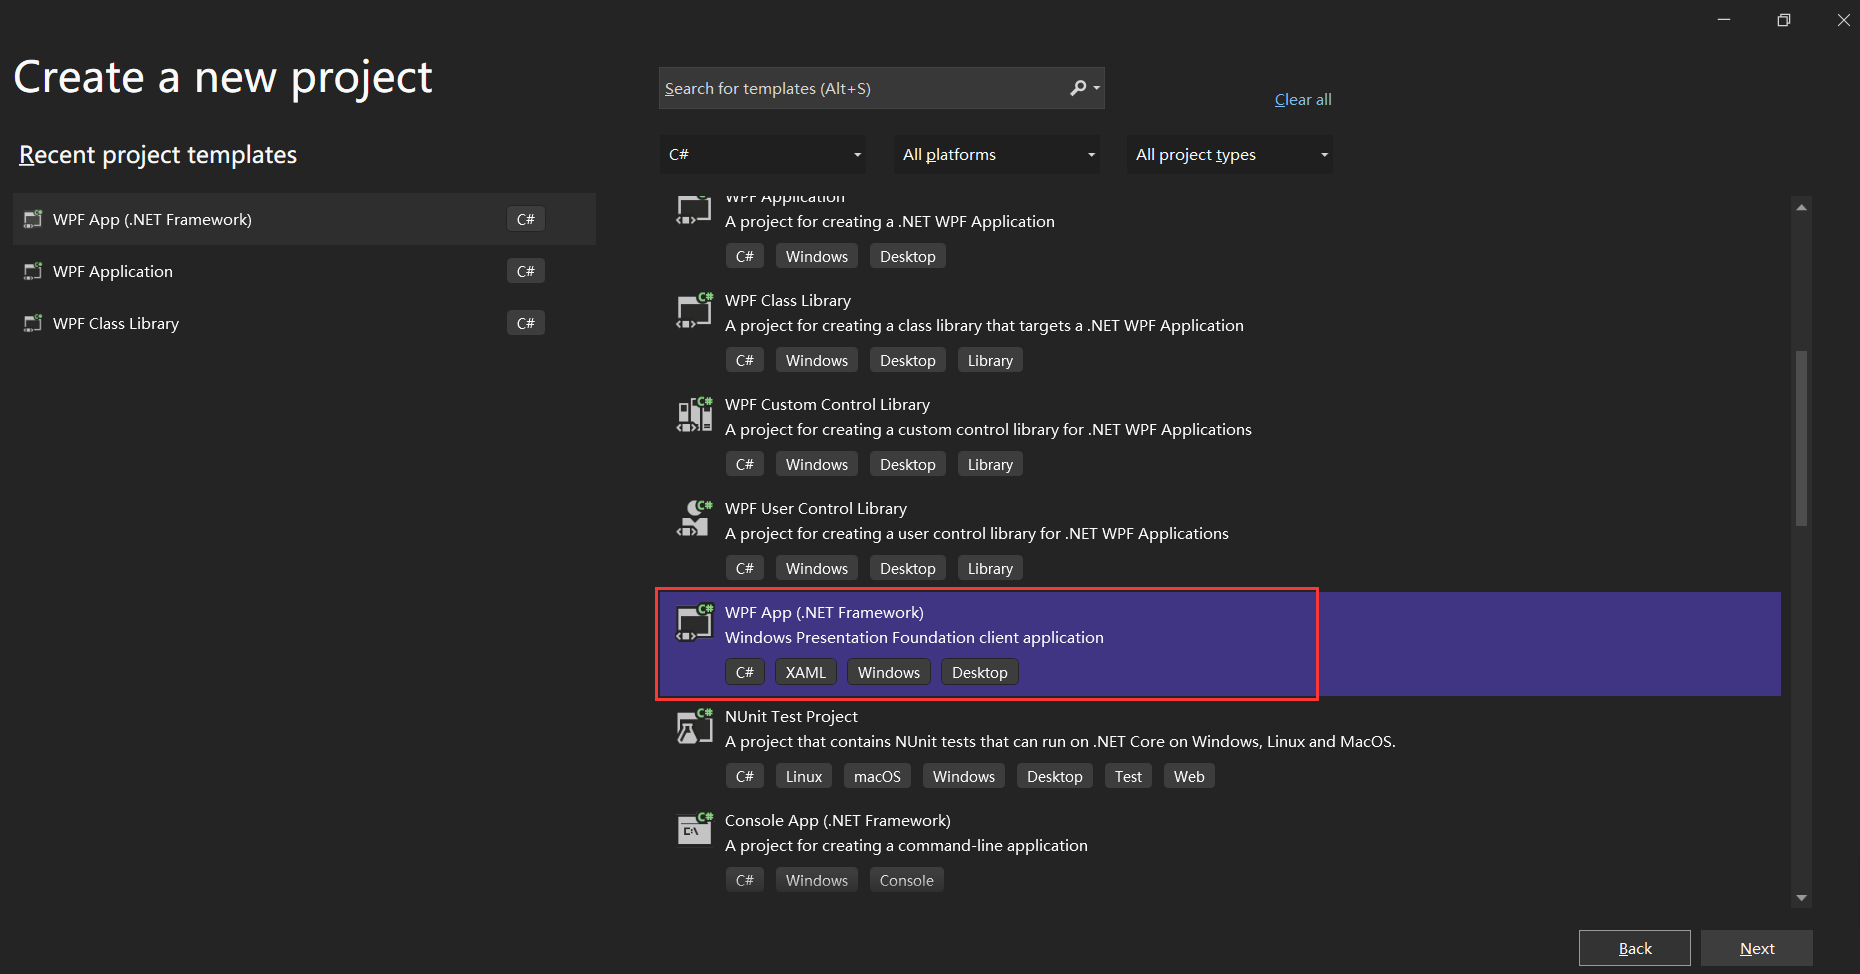Screen dimensions: 1860x974
Task: Click the scroll down arrow of template list
Action: [x=1801, y=898]
